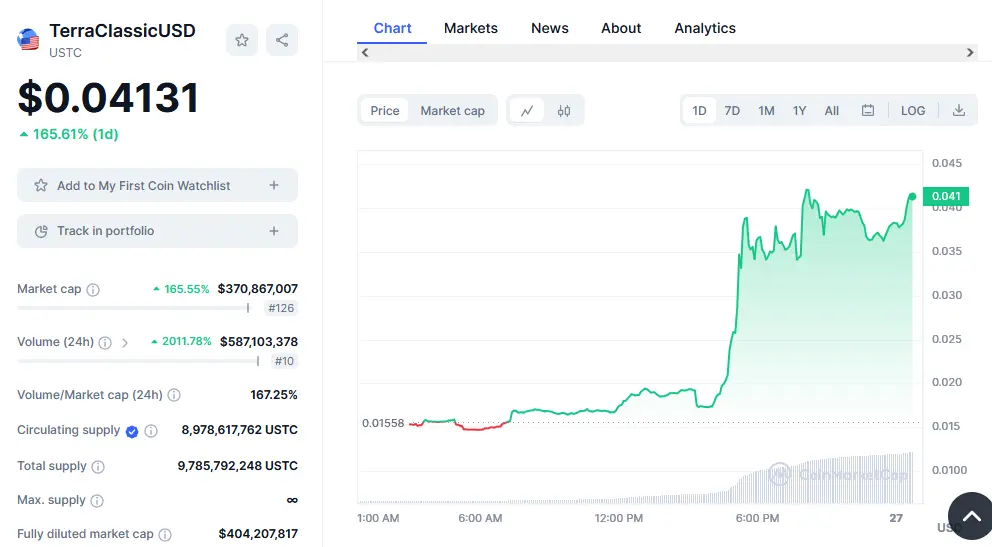Image resolution: width=992 pixels, height=547 pixels.
Task: Show Market cap info tooltip icon
Action: (93, 290)
